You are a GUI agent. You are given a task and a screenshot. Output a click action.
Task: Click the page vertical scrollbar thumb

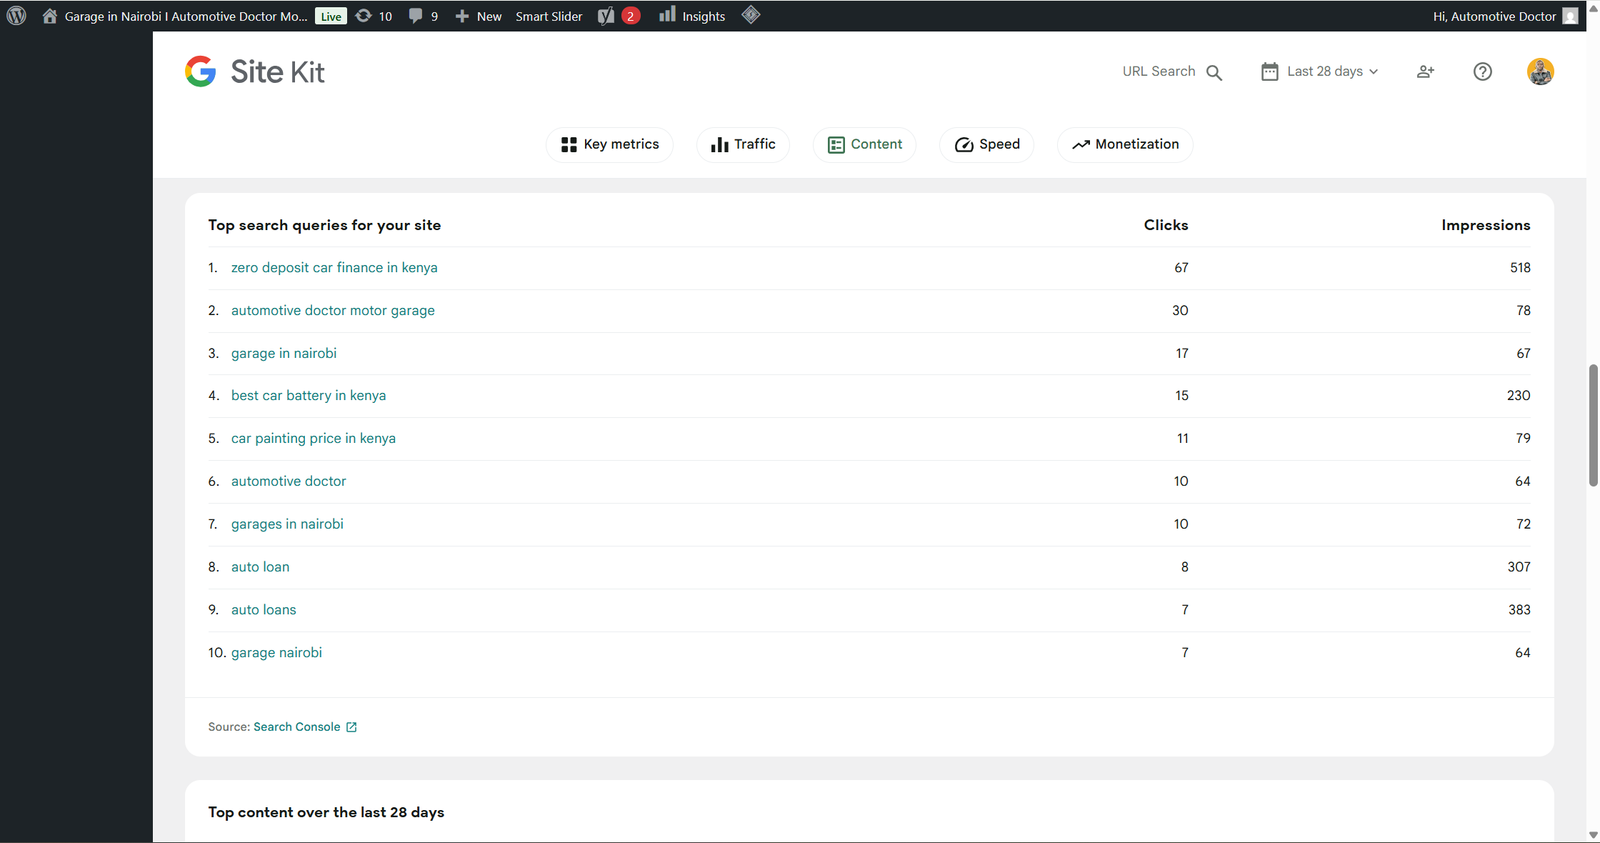coord(1593,425)
